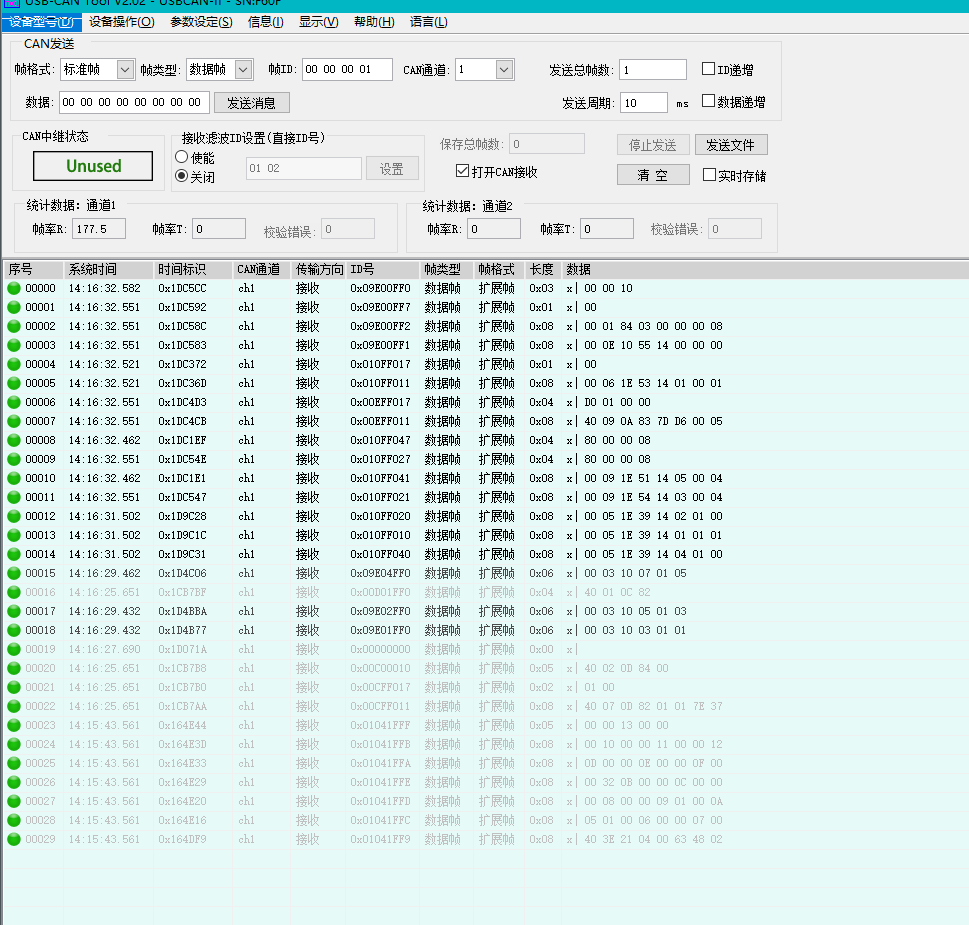969x925 pixels.
Task: Click the green status icon of row 00017
Action: coord(14,611)
